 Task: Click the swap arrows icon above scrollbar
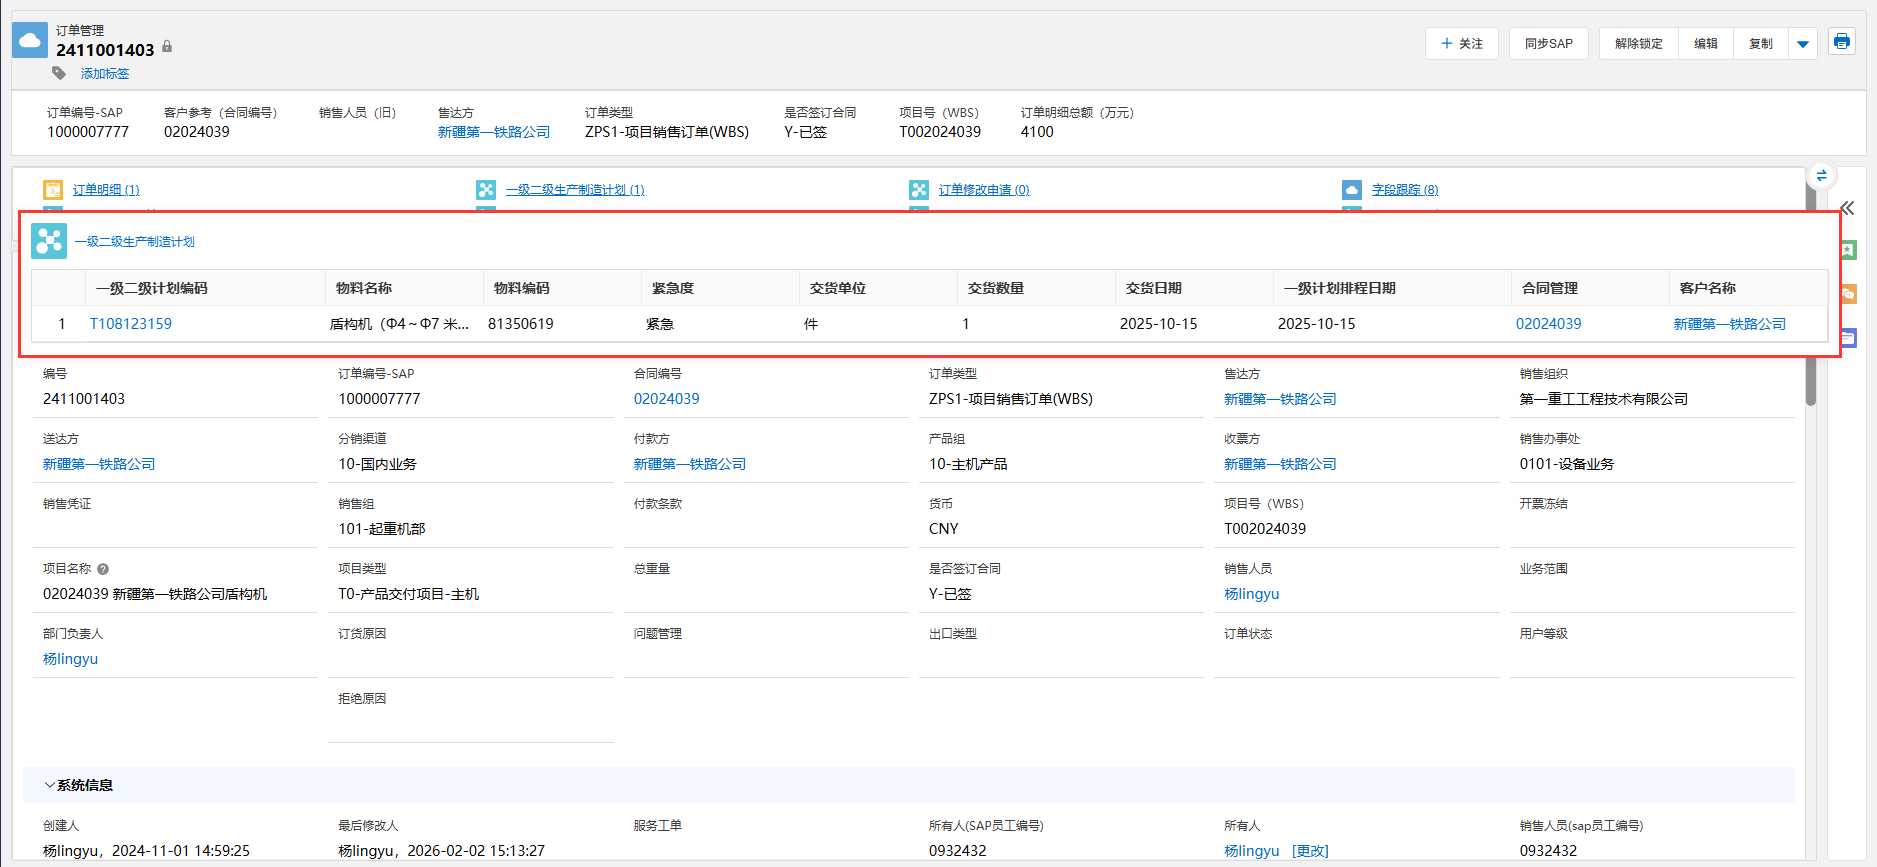tap(1821, 176)
